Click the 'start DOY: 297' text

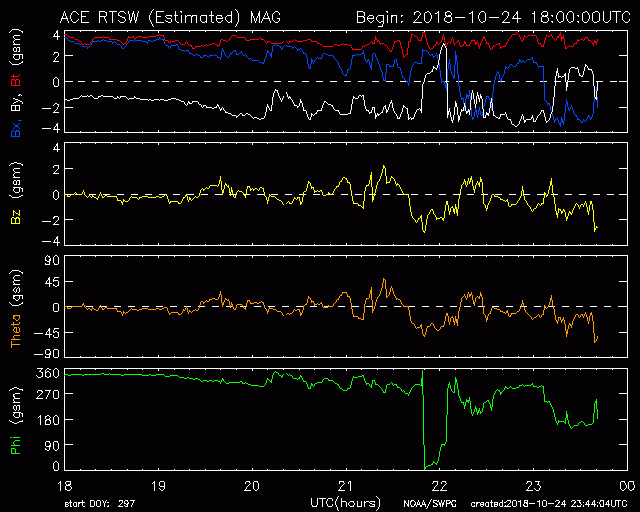pyautogui.click(x=100, y=504)
